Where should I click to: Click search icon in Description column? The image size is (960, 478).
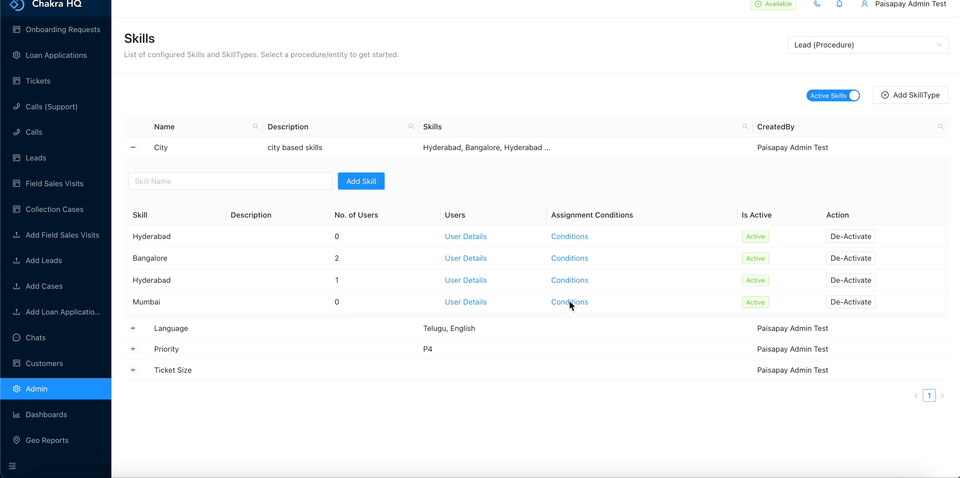[411, 127]
